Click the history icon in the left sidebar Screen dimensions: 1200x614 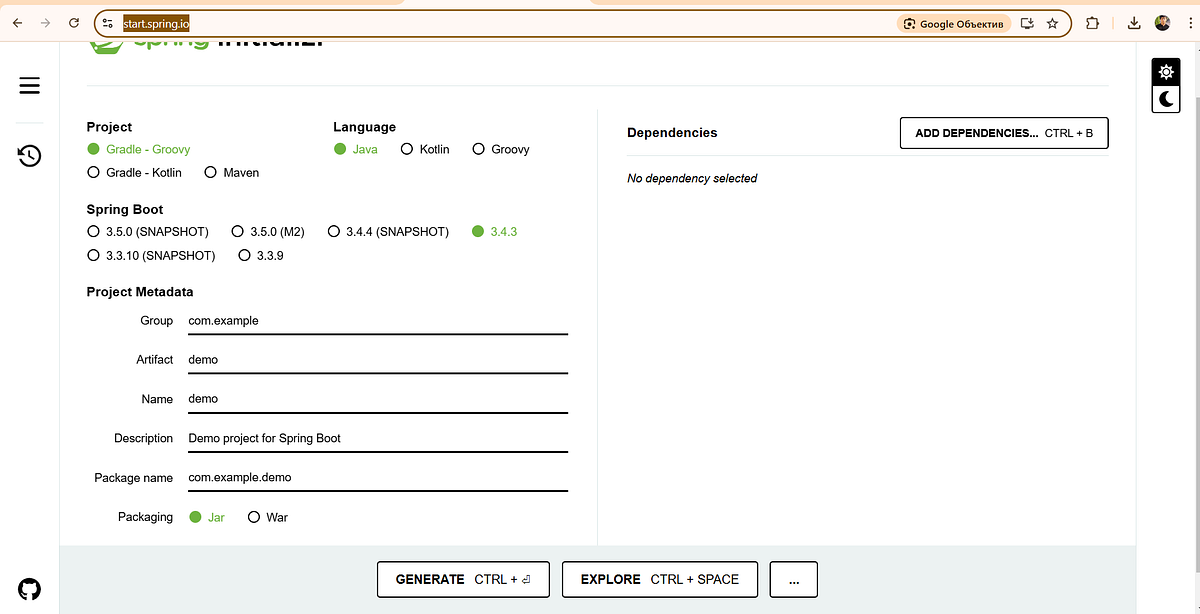coord(29,156)
